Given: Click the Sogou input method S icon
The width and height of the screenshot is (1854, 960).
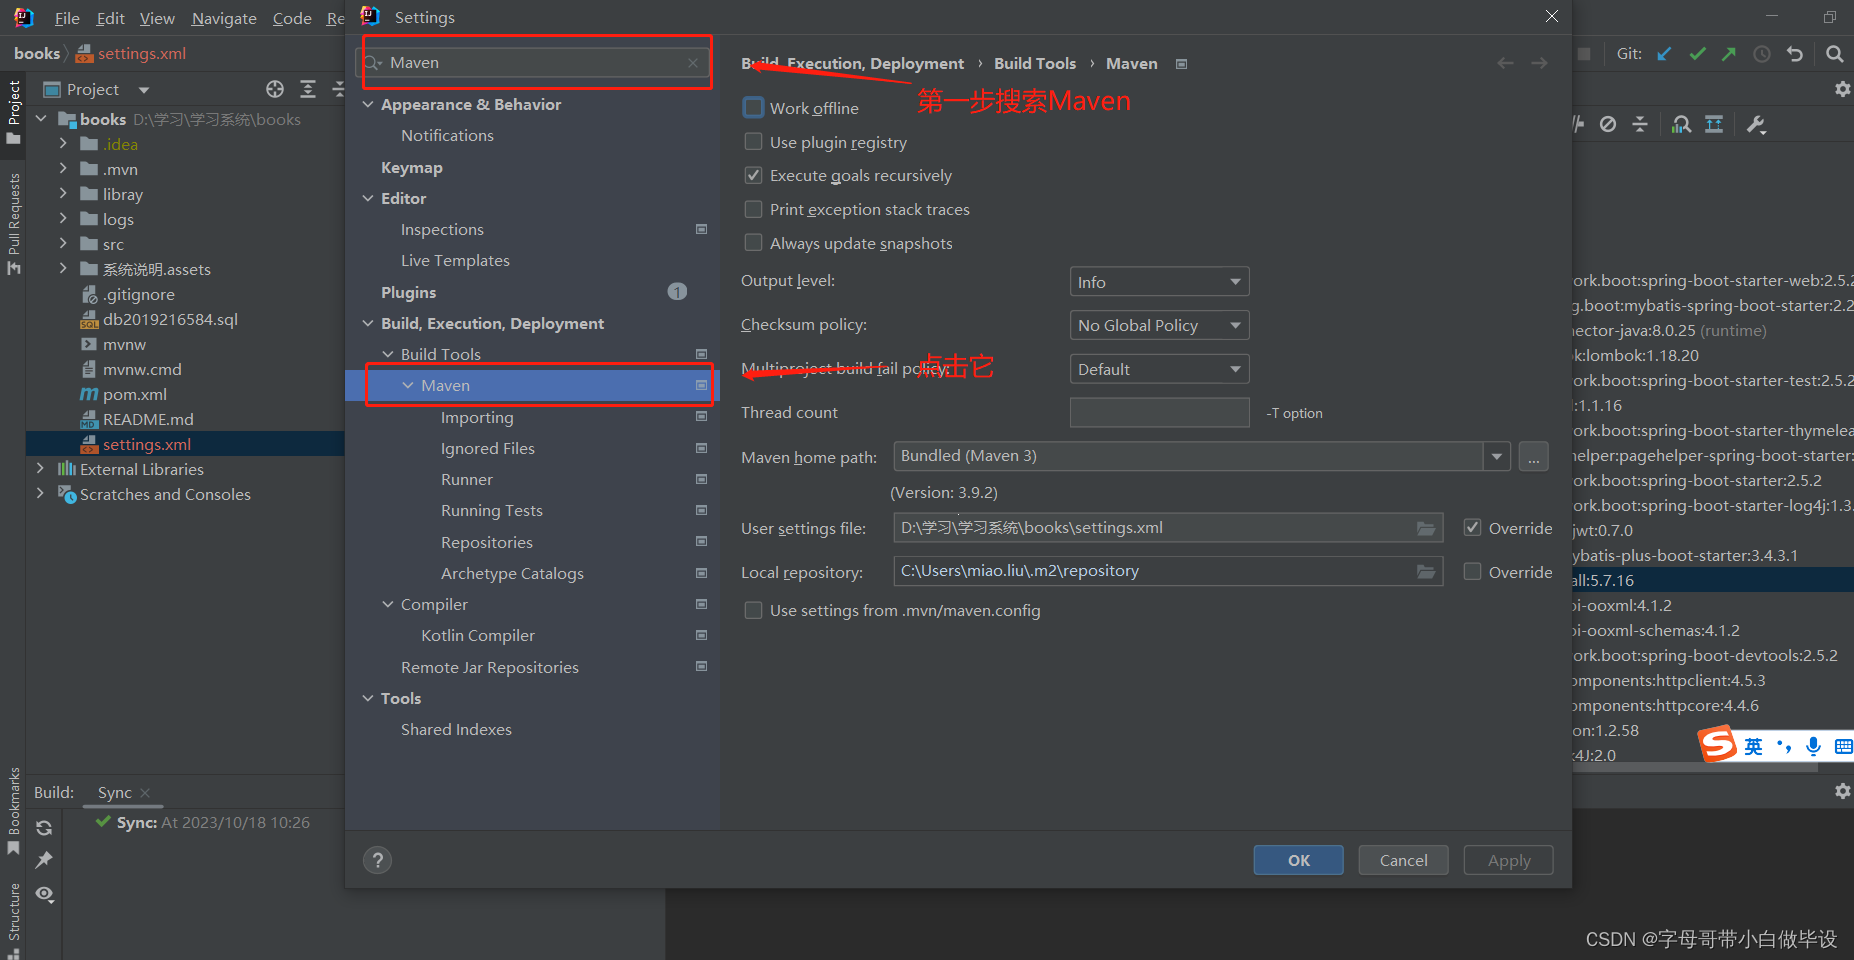Looking at the screenshot, I should [1718, 745].
